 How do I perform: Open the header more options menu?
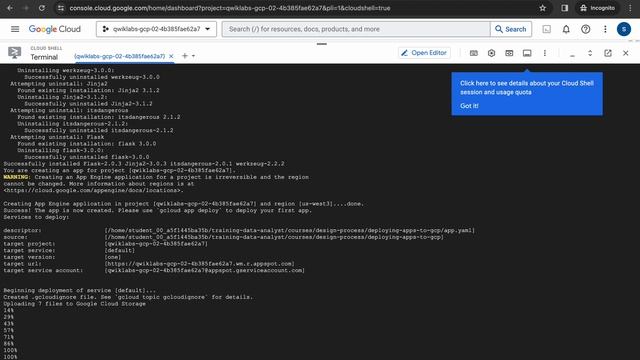click(605, 29)
